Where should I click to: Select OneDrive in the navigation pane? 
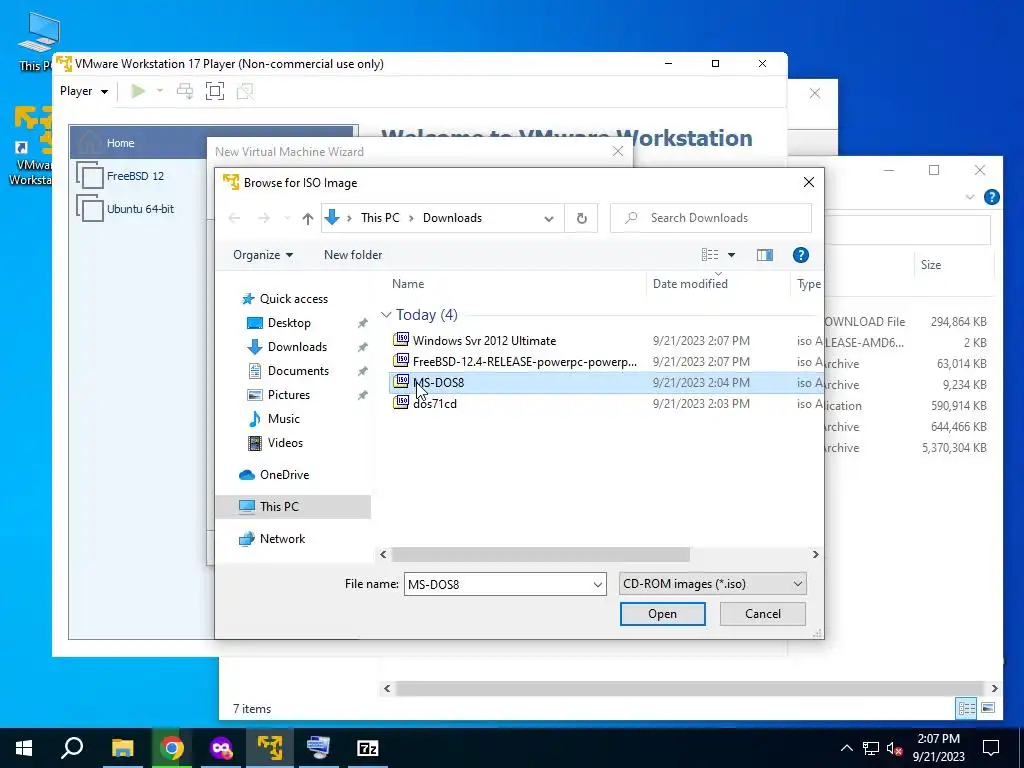[x=284, y=475]
